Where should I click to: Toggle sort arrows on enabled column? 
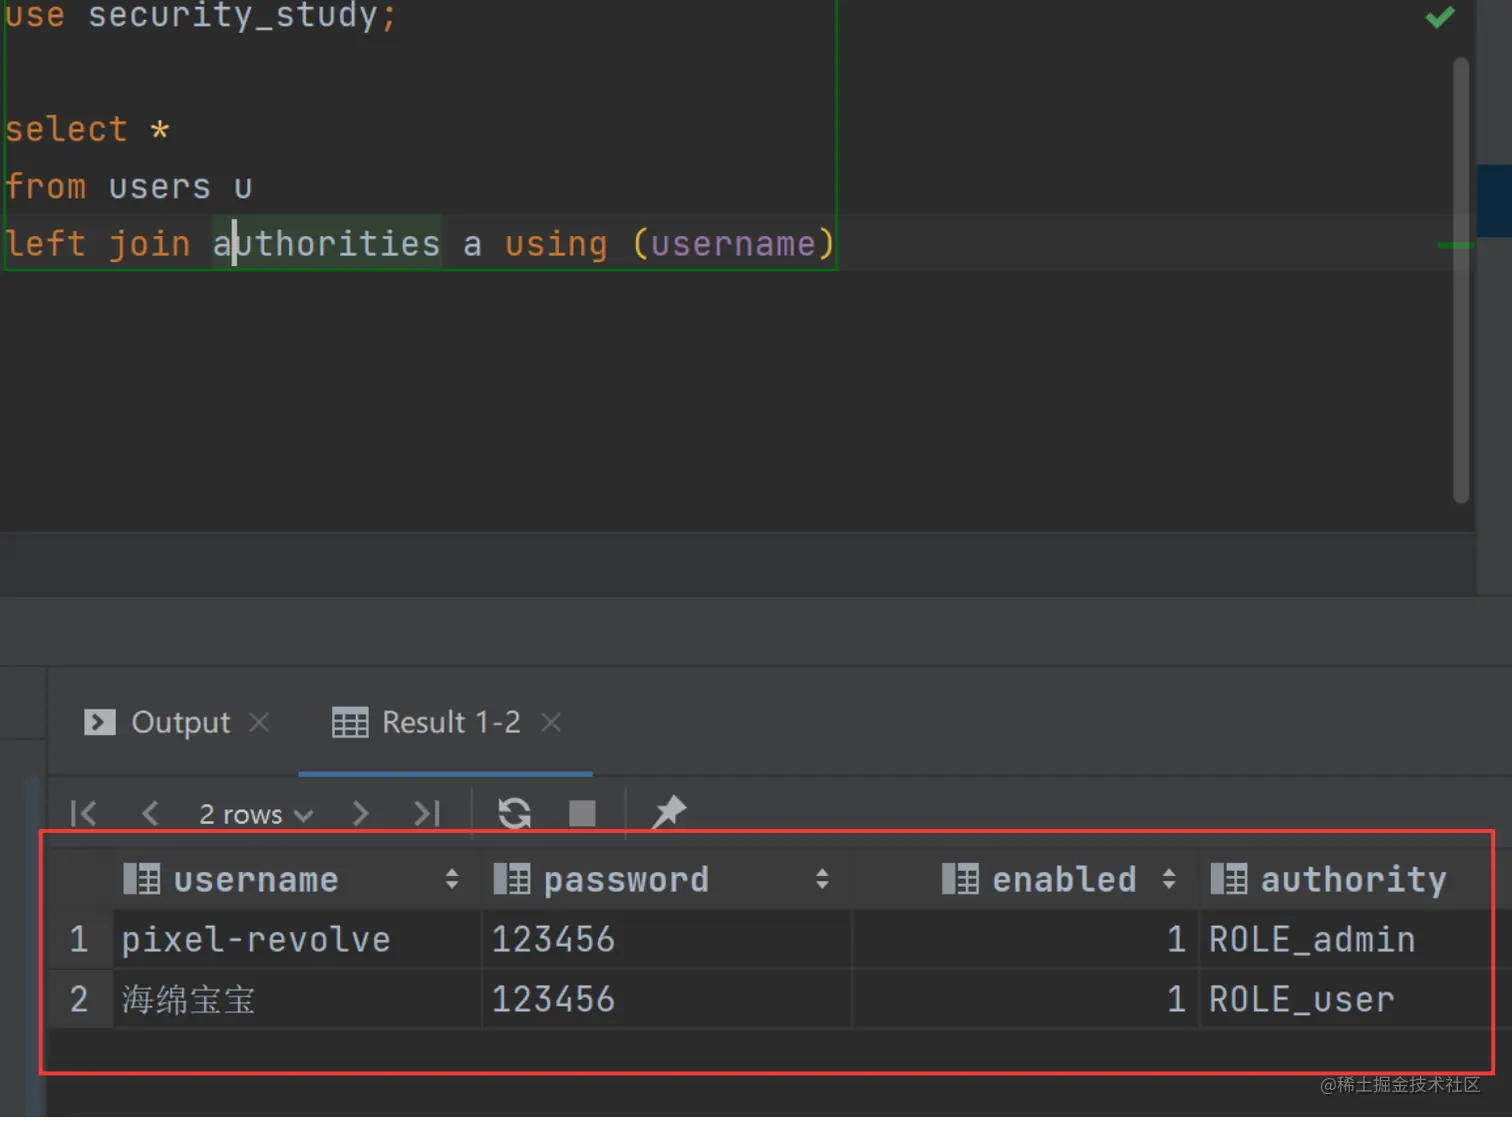click(x=1169, y=879)
